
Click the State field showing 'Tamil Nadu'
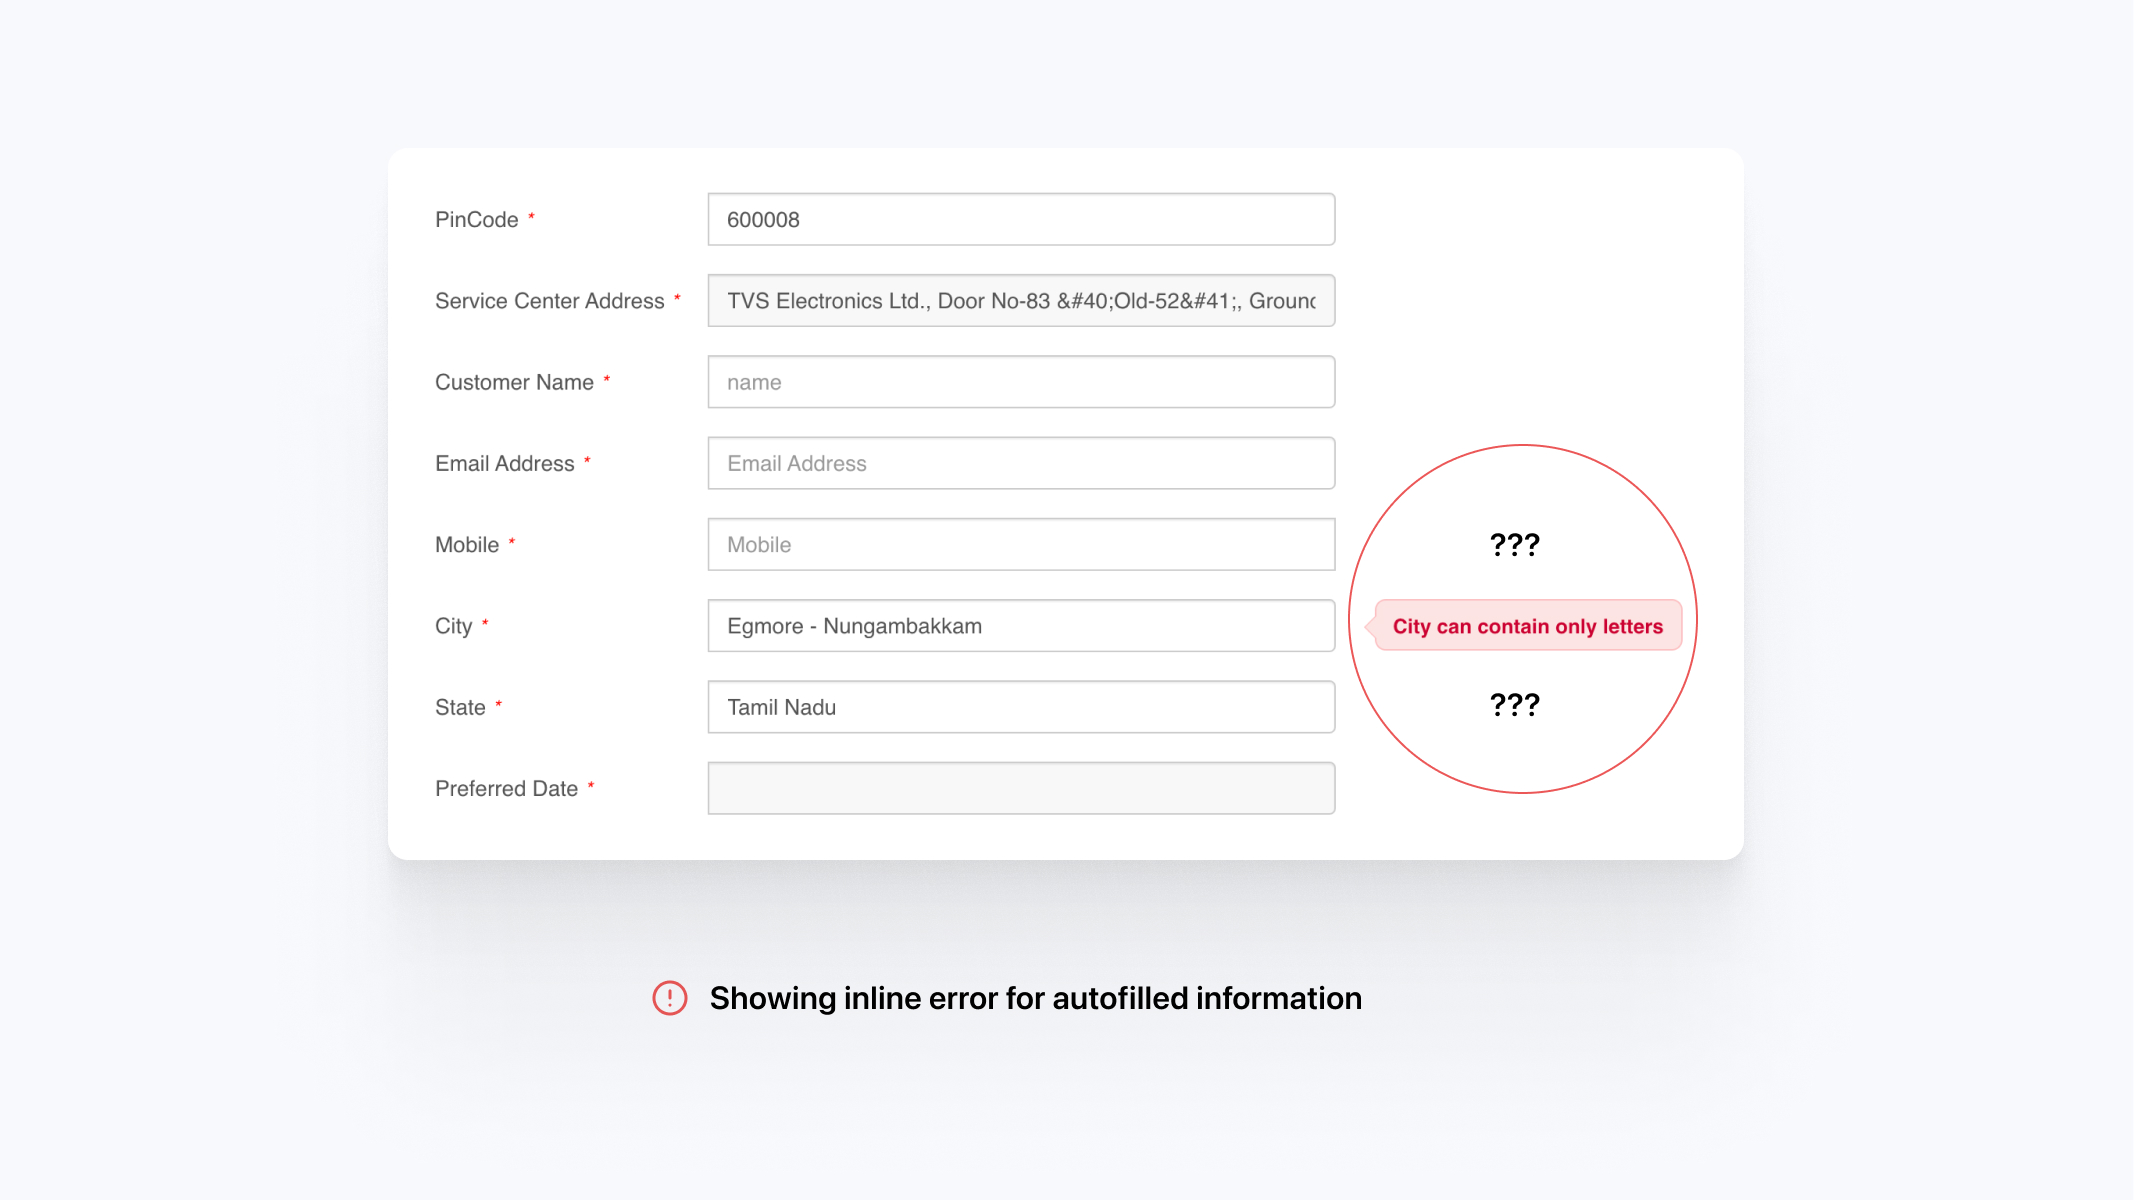[1020, 706]
